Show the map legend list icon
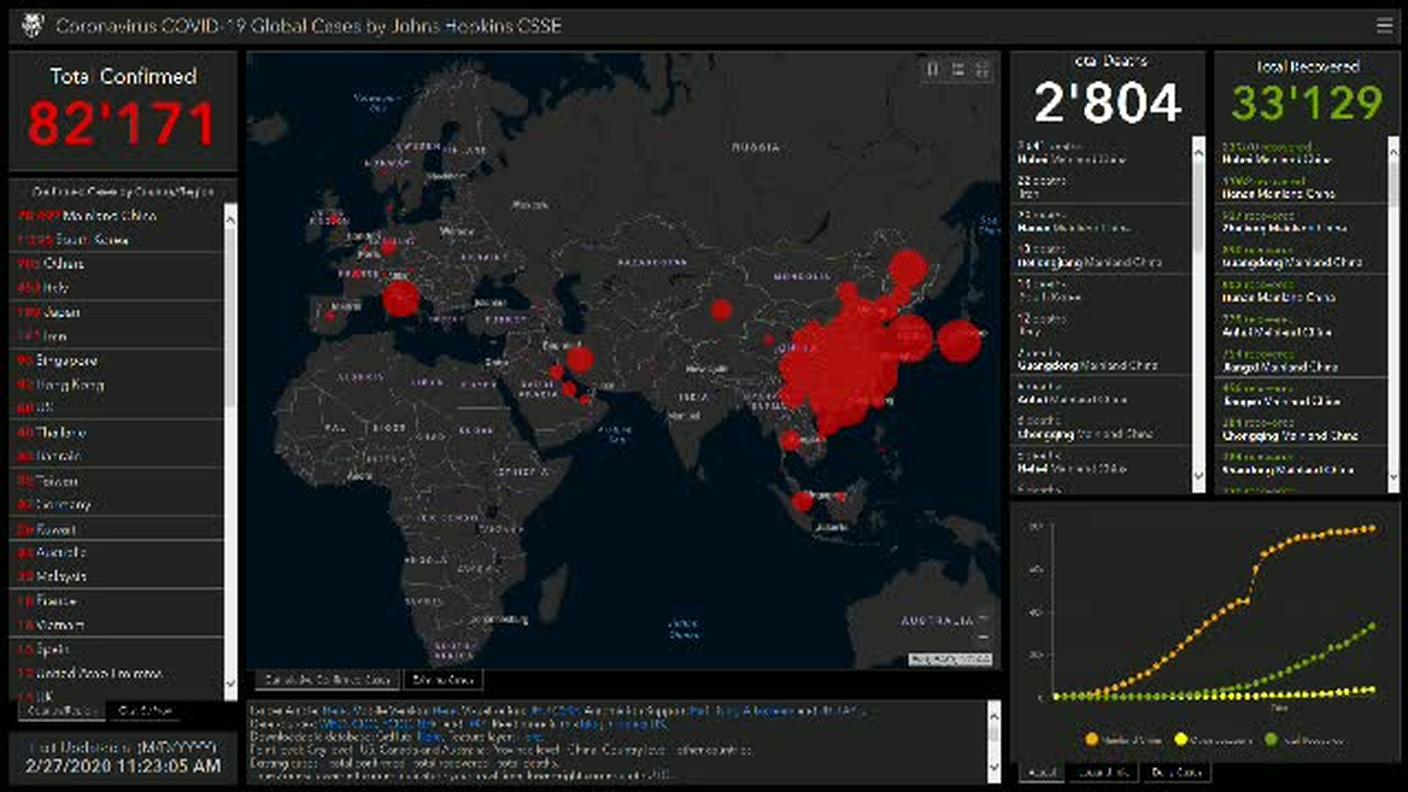Viewport: 1408px width, 792px height. pyautogui.click(x=958, y=69)
